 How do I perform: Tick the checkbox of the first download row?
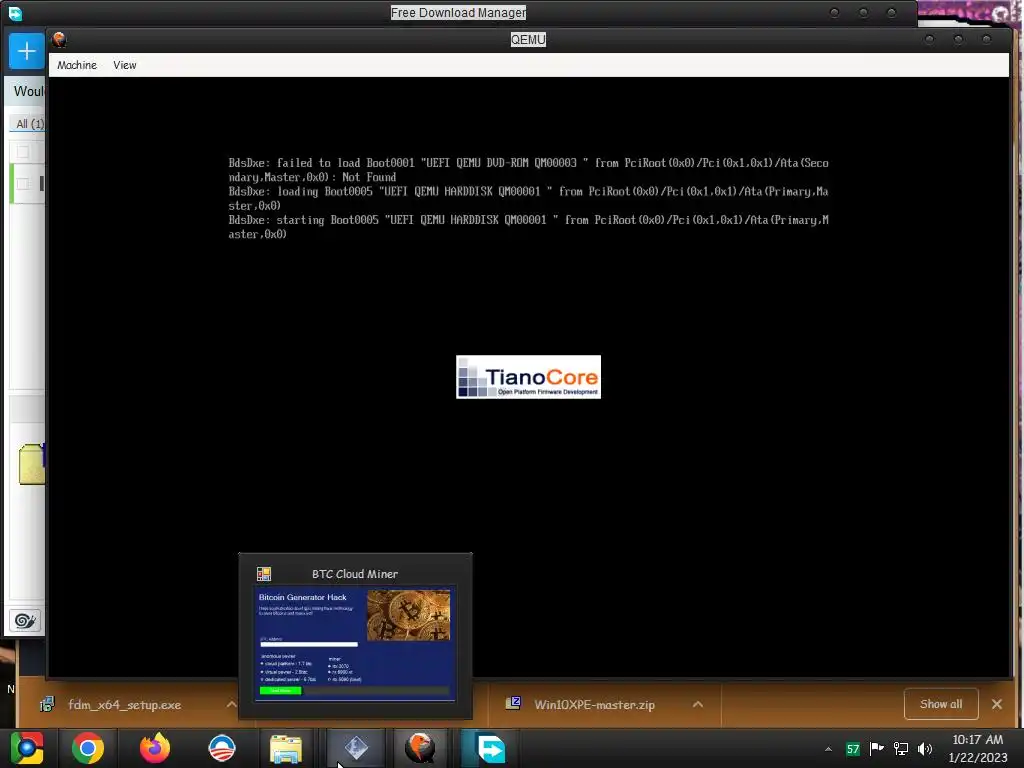point(23,184)
